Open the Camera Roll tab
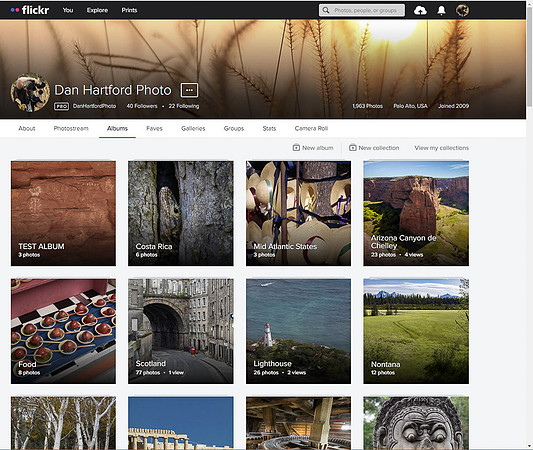Screen dimensions: 533x450 click(x=311, y=128)
